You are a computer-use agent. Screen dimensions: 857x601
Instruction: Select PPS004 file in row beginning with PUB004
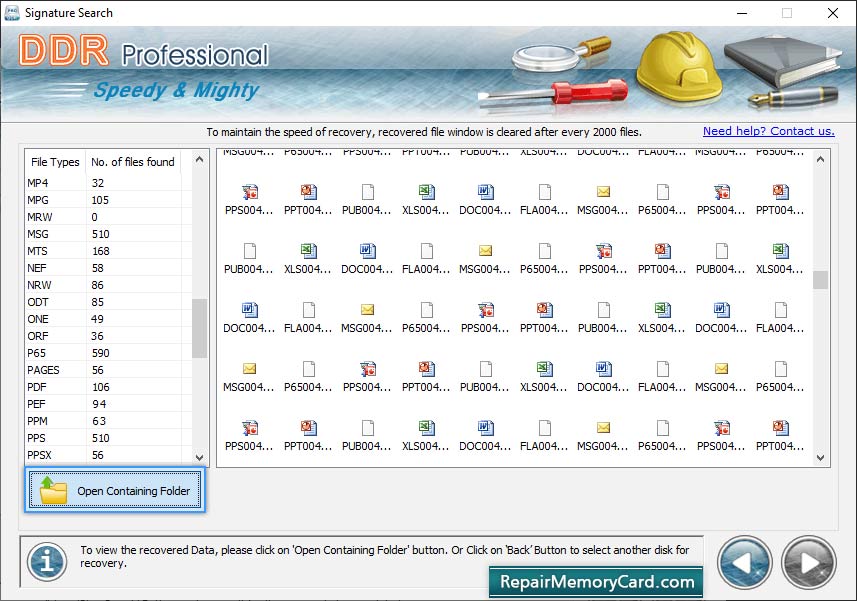[603, 259]
